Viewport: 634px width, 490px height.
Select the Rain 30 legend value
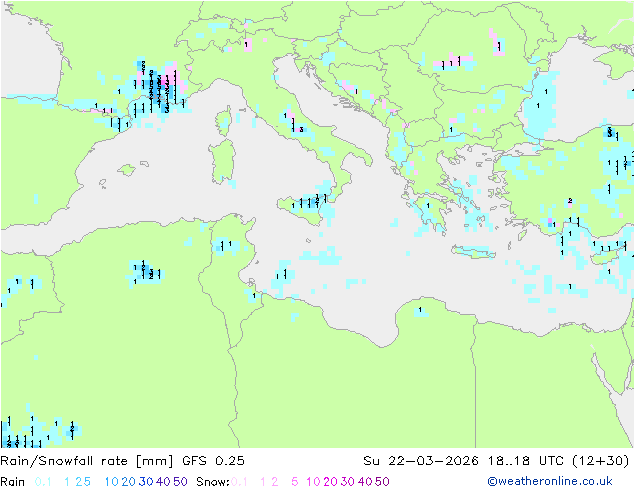146,482
